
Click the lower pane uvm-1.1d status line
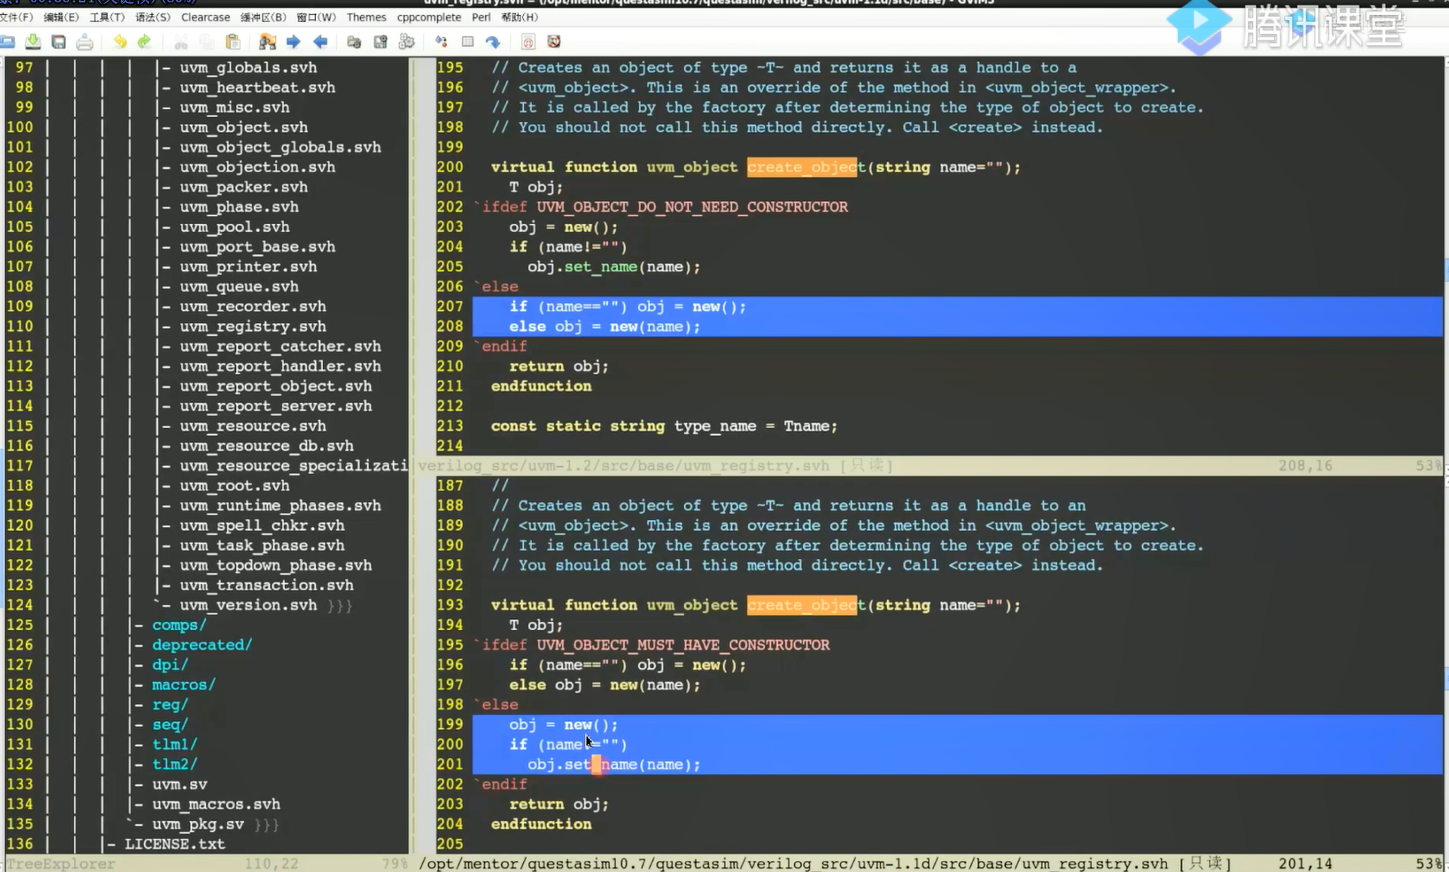[x=929, y=863]
